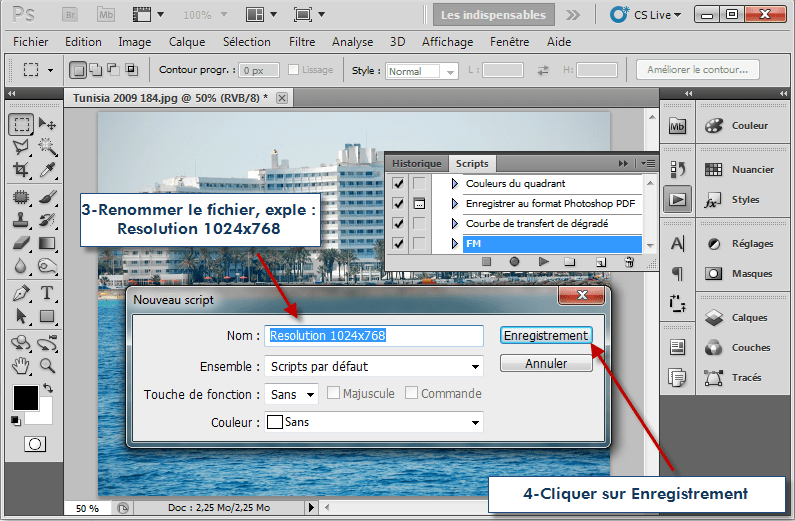This screenshot has width=795, height=521.
Task: Click the Nom input field
Action: [x=374, y=336]
